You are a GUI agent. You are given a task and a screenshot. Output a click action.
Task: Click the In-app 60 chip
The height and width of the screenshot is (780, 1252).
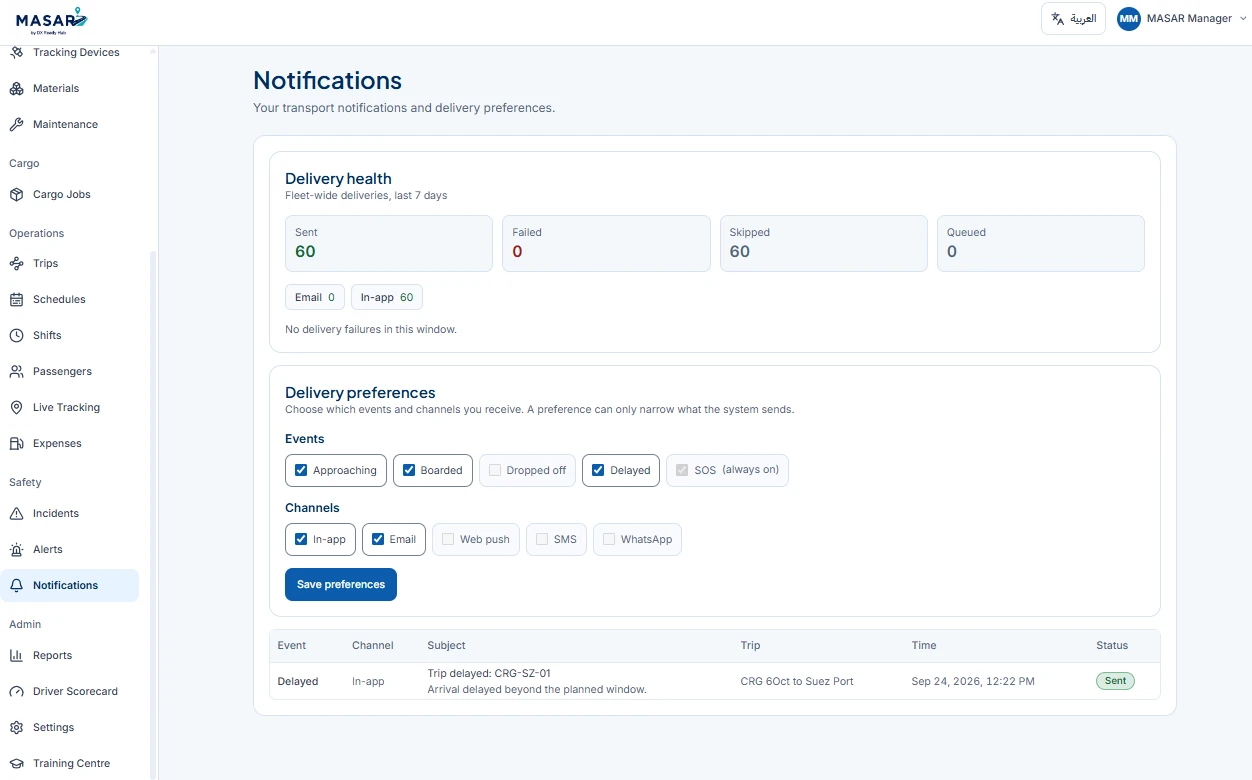point(387,297)
